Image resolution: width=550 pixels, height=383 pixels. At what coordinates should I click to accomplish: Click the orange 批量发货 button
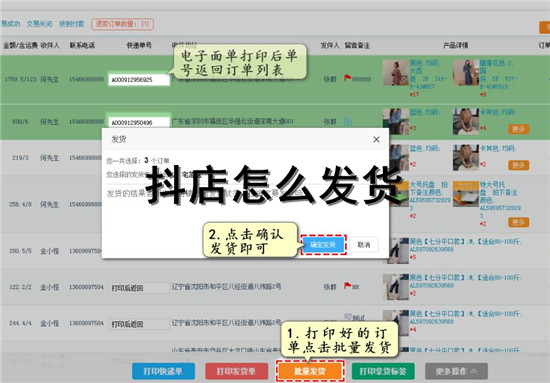pyautogui.click(x=310, y=371)
